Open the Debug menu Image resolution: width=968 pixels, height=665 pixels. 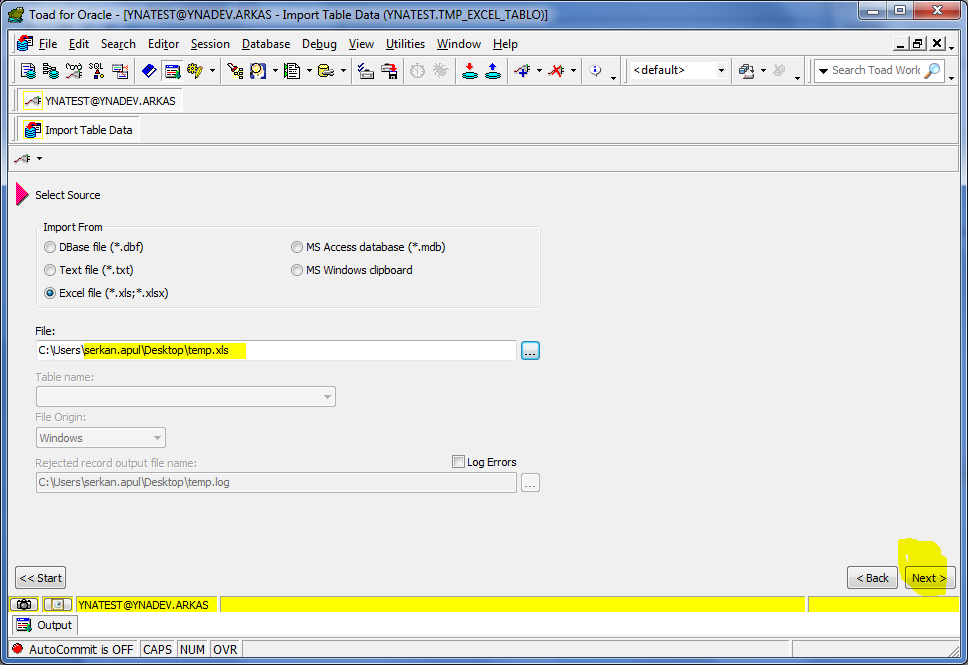(319, 44)
